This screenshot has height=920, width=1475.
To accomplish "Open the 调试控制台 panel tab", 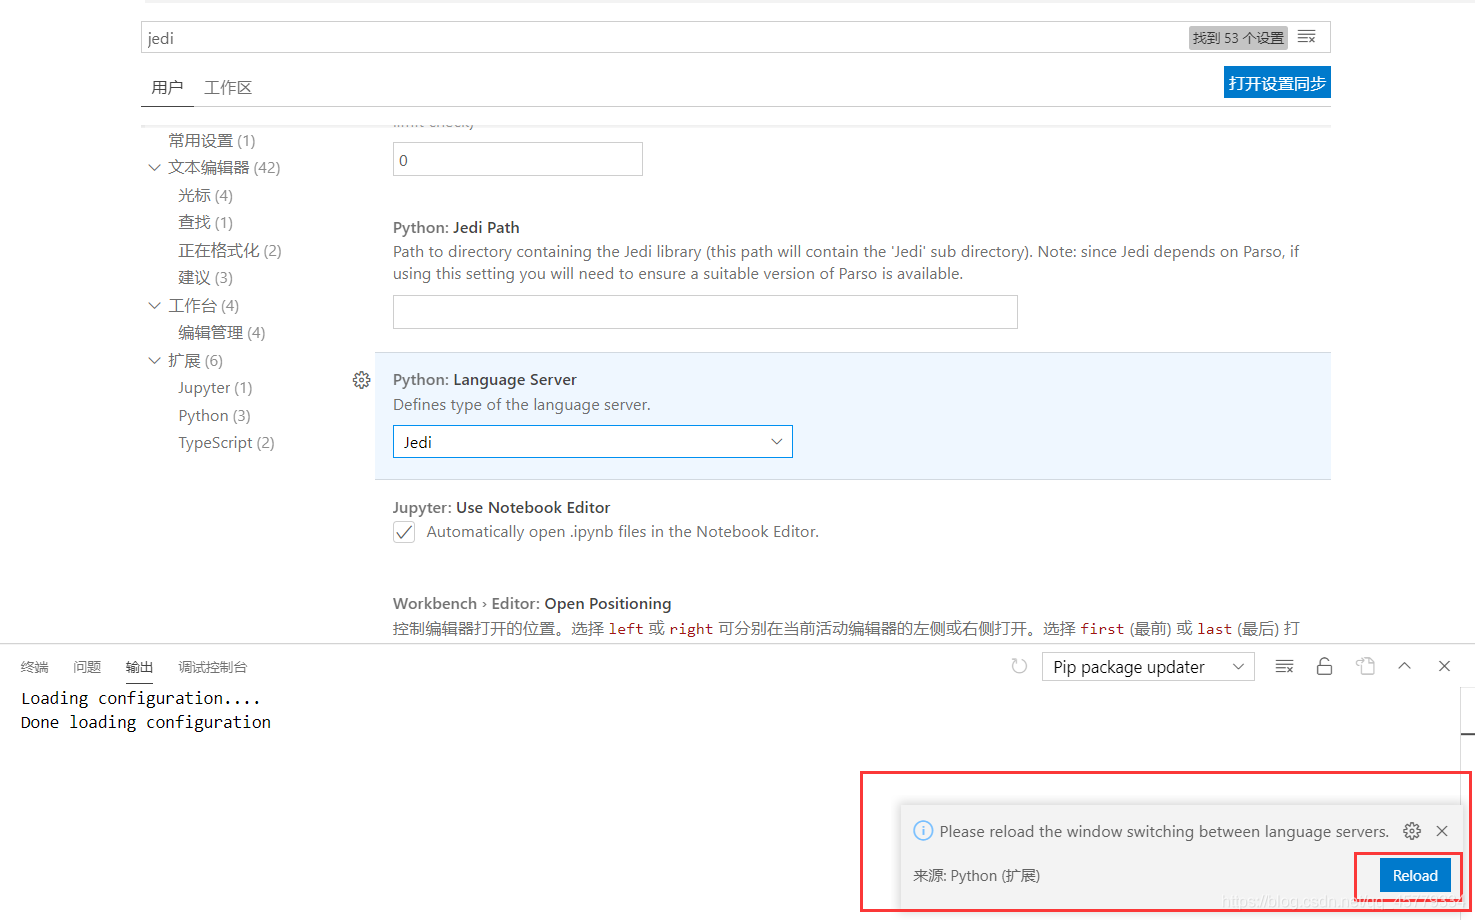I will [x=212, y=667].
